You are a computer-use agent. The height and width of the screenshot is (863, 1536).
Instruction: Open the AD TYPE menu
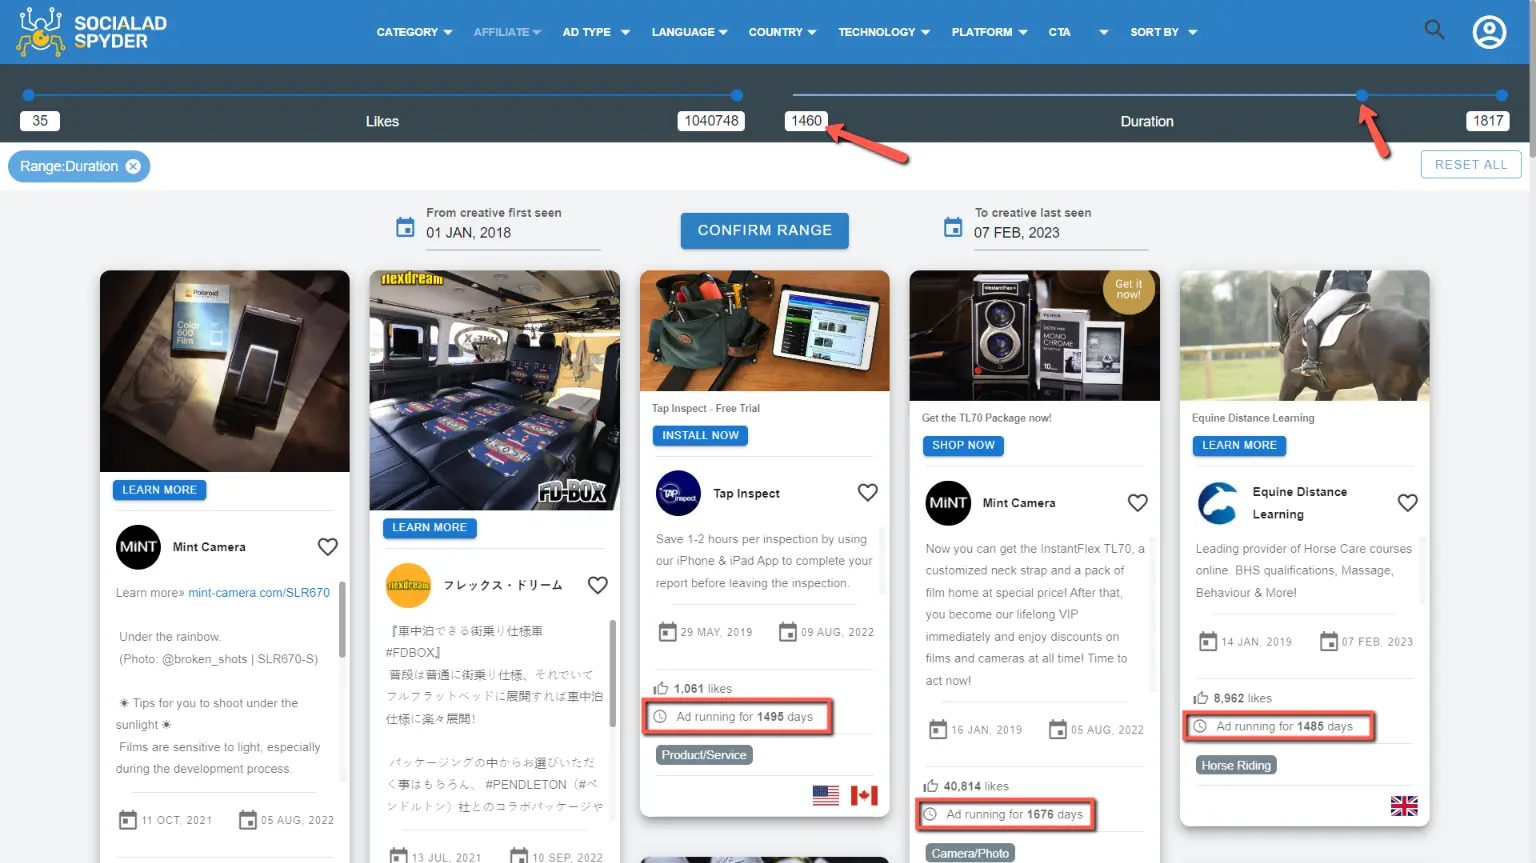coord(596,32)
